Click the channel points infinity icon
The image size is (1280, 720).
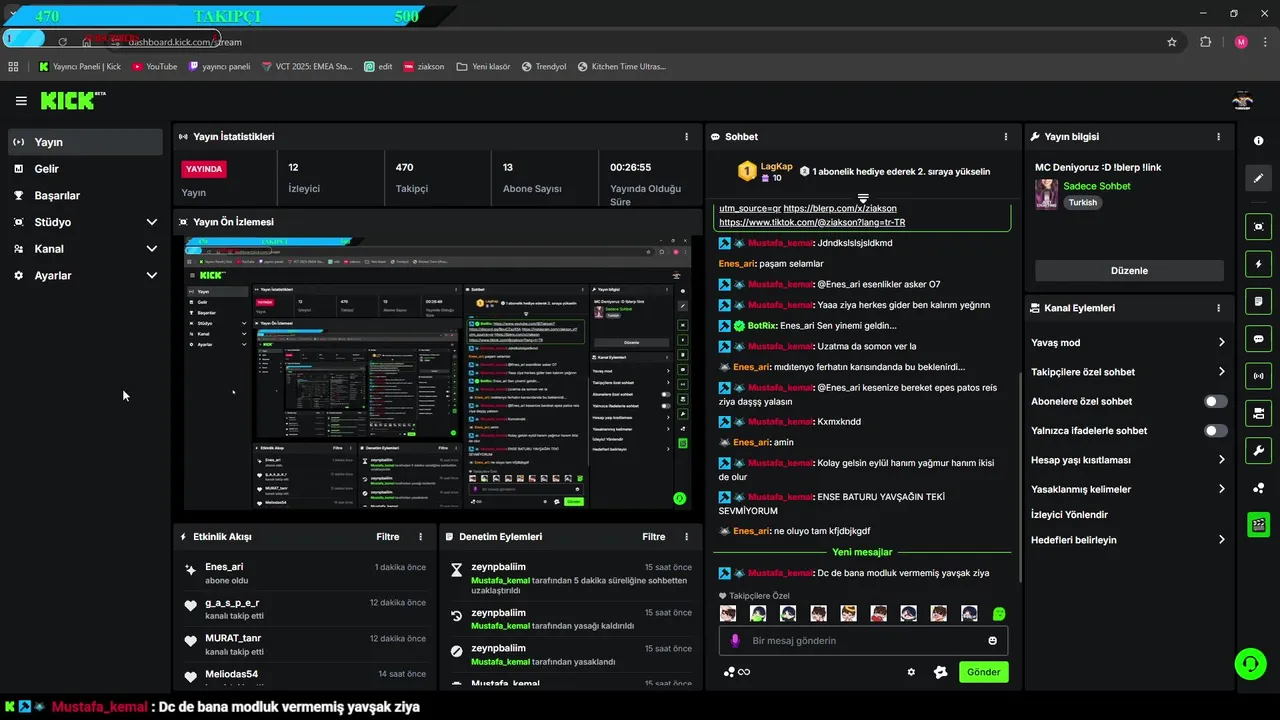[737, 672]
